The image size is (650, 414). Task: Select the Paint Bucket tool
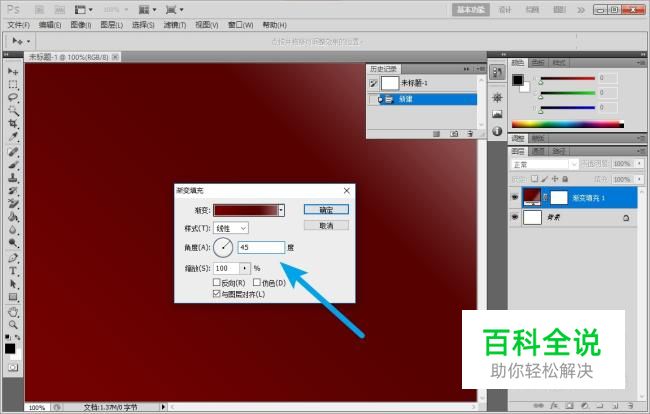(13, 217)
